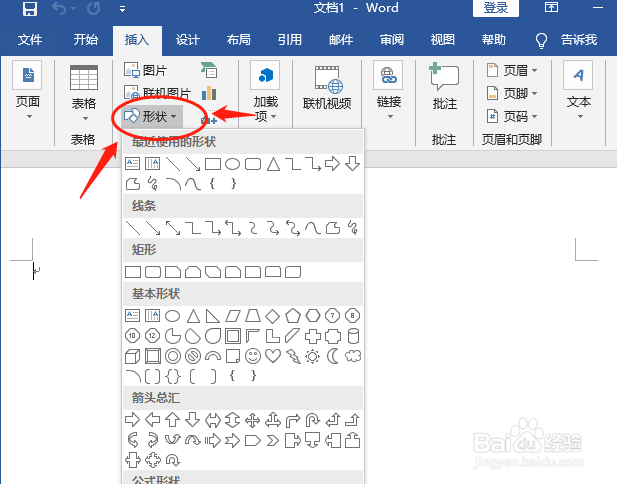This screenshot has height=484, width=617.
Task: Switch to the 引用 tab
Action: click(290, 40)
